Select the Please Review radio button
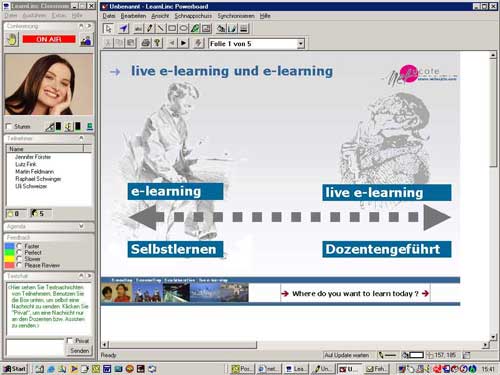Viewport: 500px width, 375px height. (19, 265)
